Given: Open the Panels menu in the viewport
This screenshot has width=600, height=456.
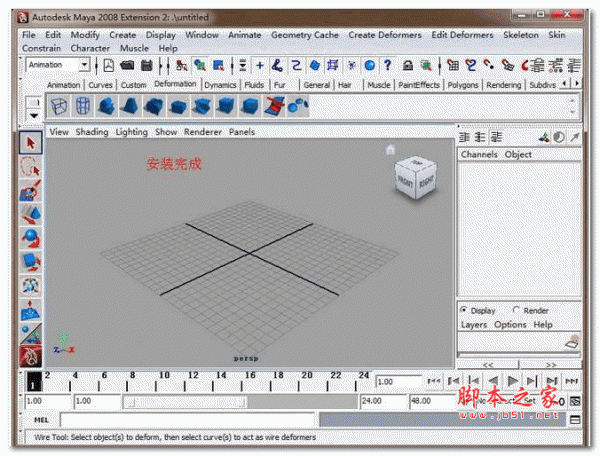Looking at the screenshot, I should coord(242,132).
